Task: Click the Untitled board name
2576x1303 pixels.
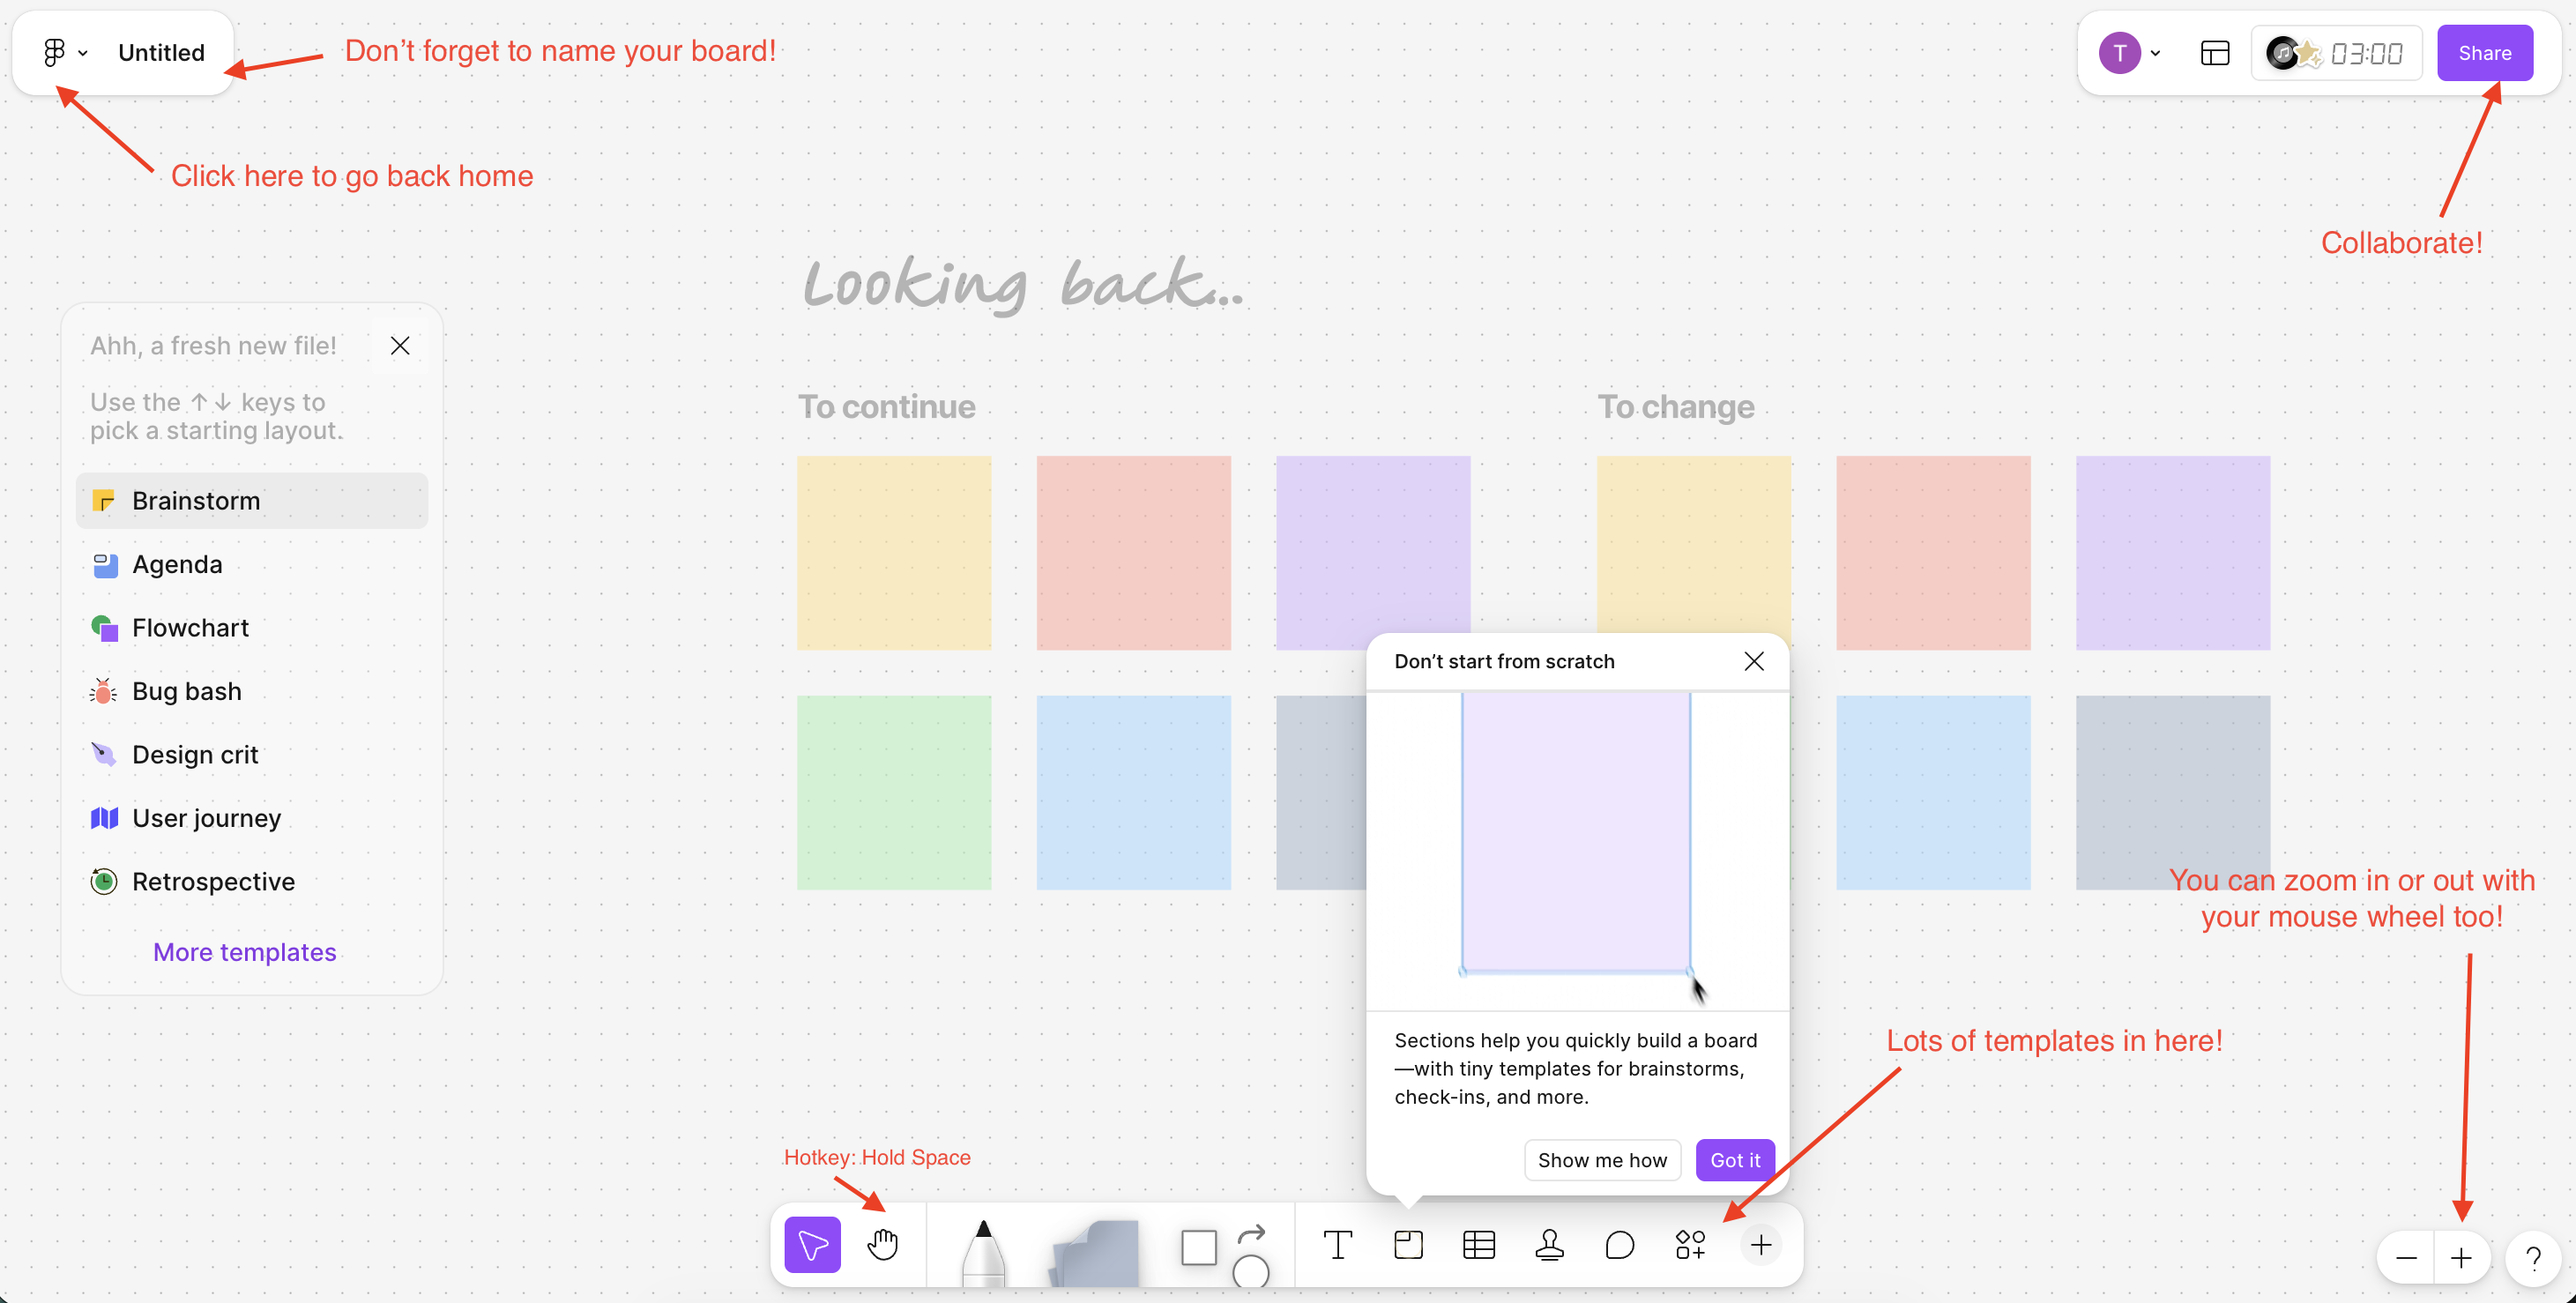Action: tap(161, 53)
